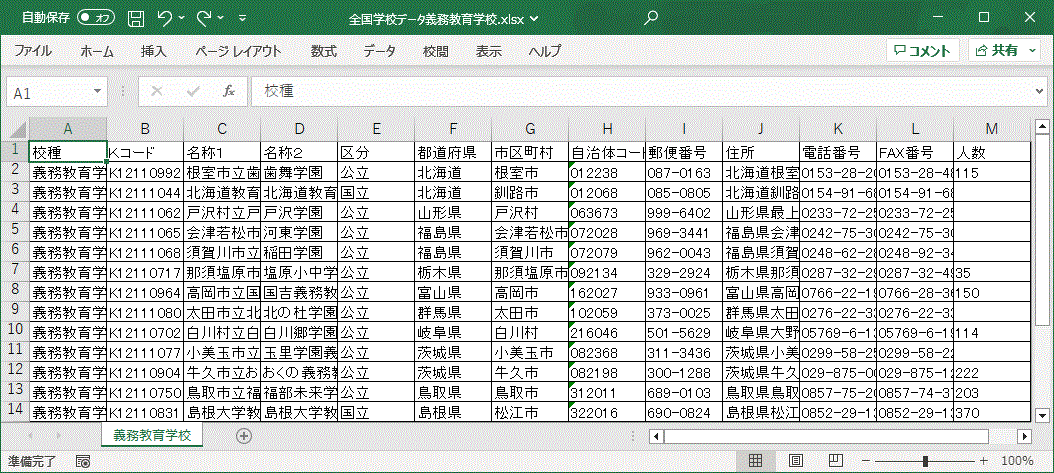Screen dimensions: 1054x473
Task: Click the Save floppy disk icon
Action: (x=137, y=18)
